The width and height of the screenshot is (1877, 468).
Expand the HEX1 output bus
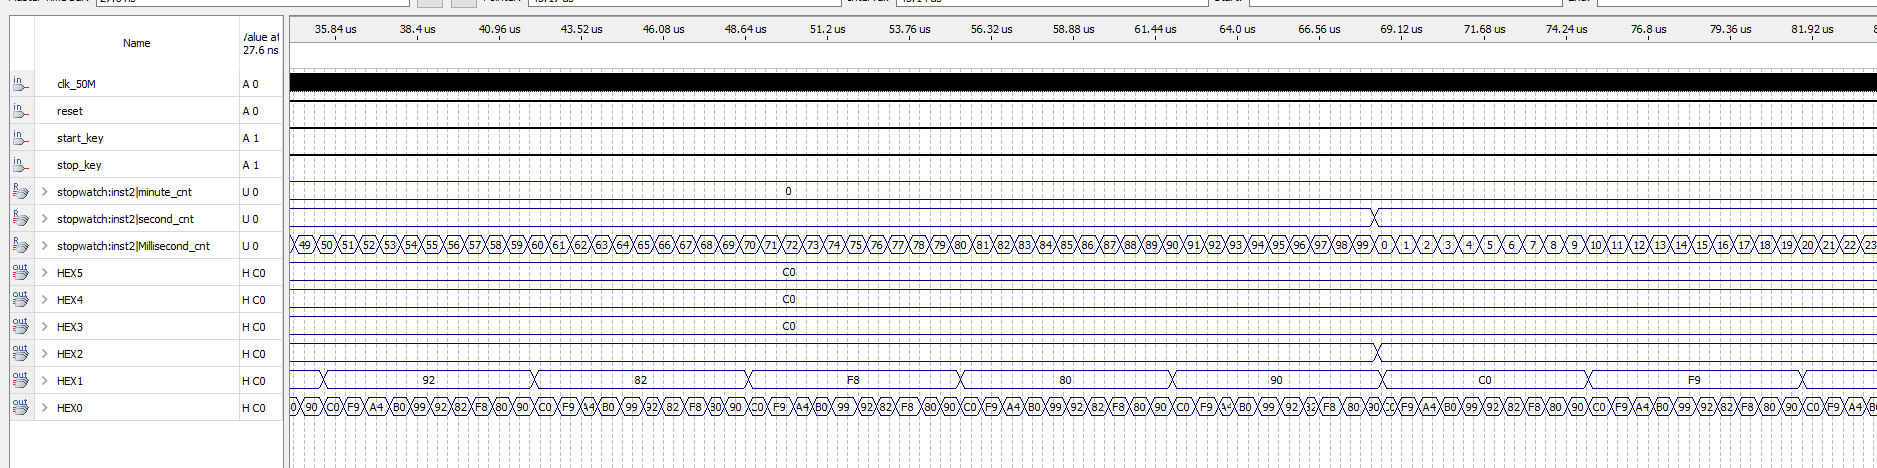pyautogui.click(x=45, y=380)
